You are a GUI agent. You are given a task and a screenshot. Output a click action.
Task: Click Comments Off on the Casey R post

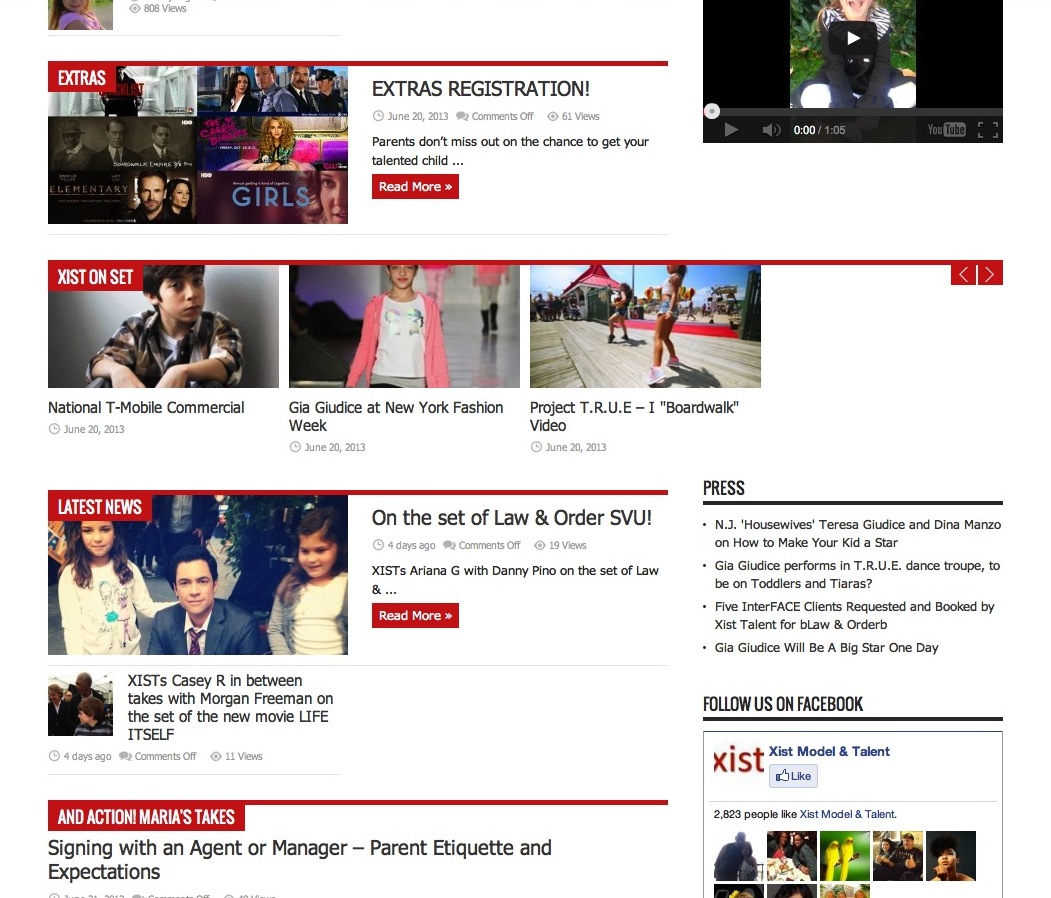(166, 757)
